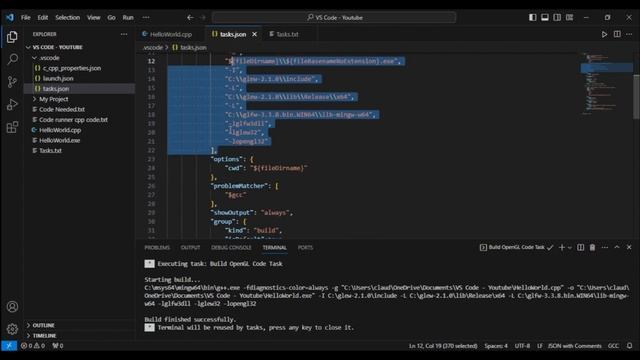Maximize the panel with the caret icon
Screen dimensions: 640x360
coord(617,247)
